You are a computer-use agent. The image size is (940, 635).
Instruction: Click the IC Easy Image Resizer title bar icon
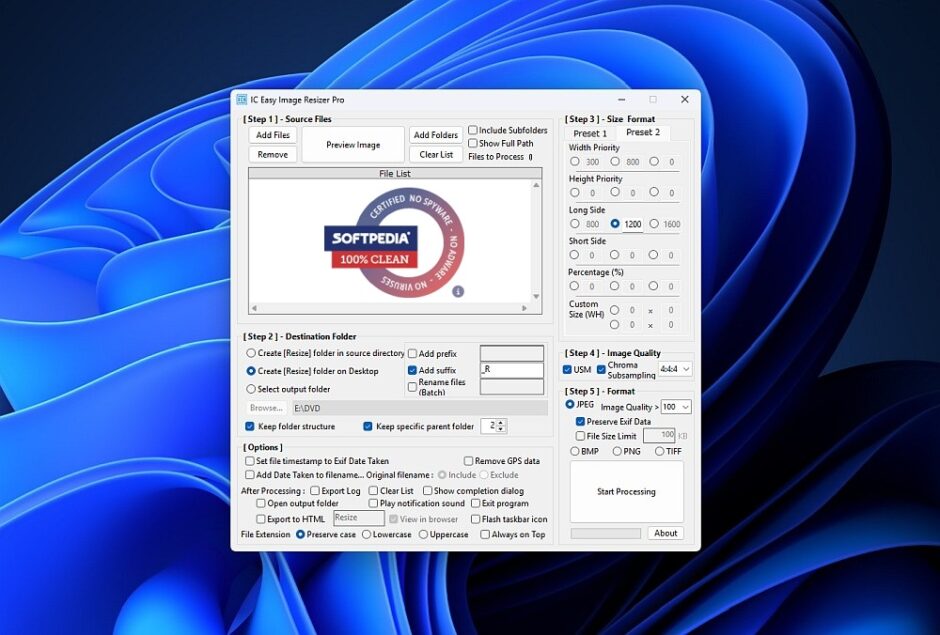coord(241,100)
